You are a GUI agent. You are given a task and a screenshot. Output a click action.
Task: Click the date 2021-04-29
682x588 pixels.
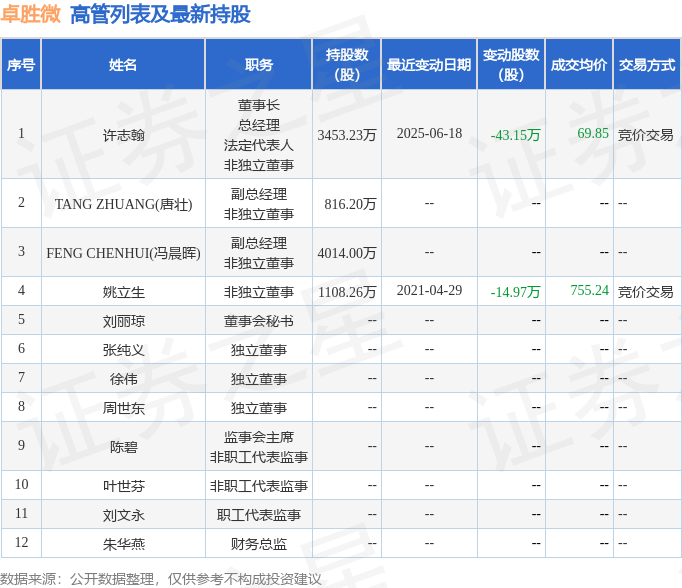pos(429,290)
